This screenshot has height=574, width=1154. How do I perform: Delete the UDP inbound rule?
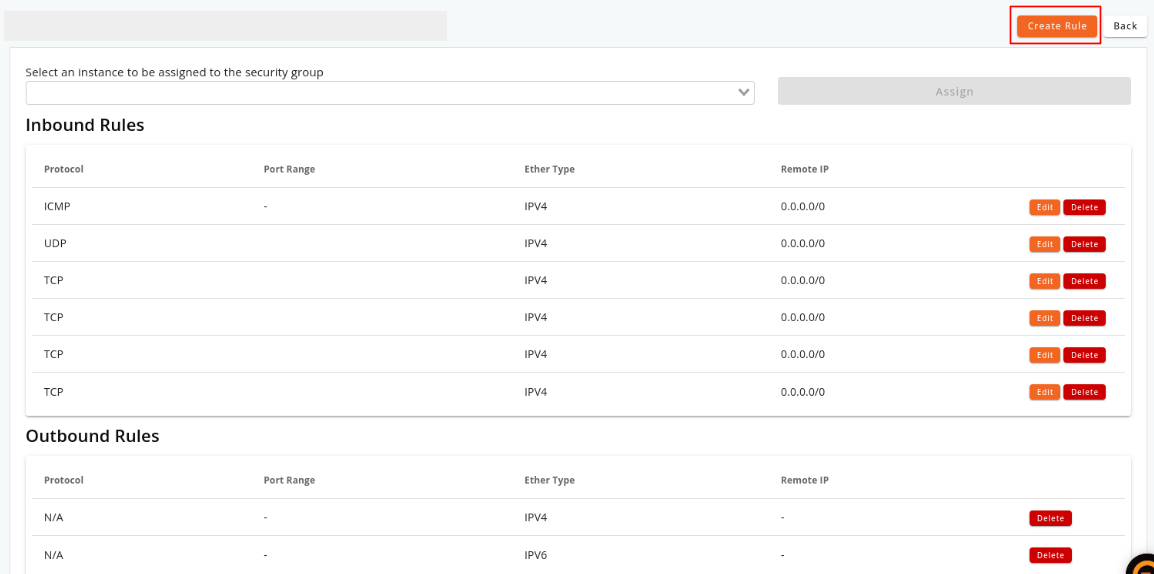(x=1084, y=244)
